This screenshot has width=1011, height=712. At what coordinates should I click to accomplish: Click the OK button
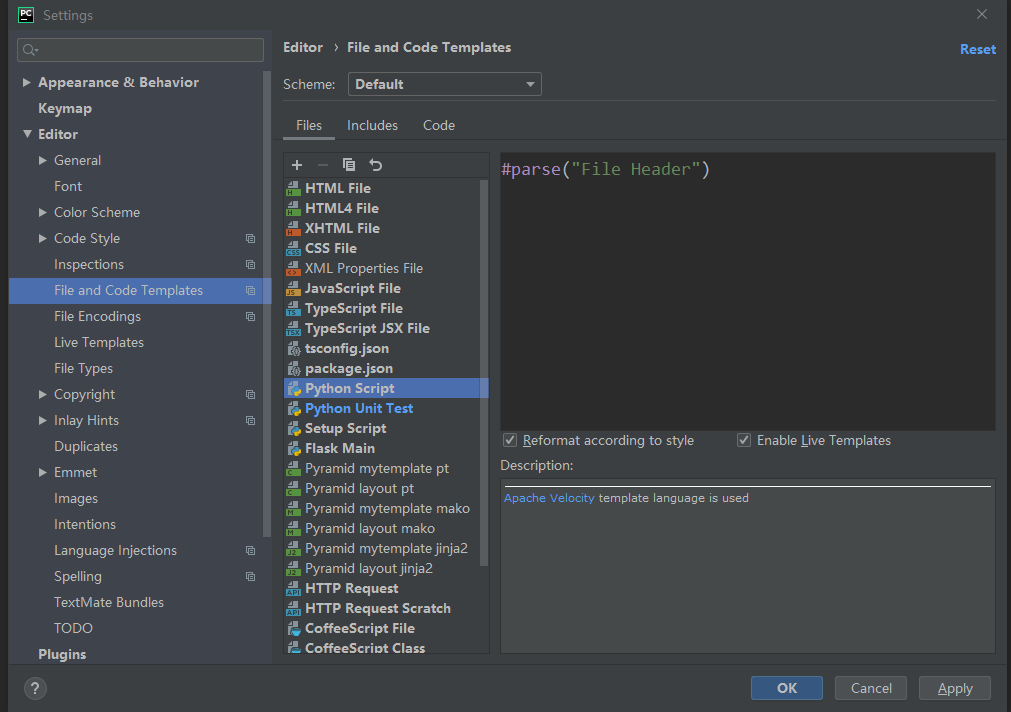787,688
